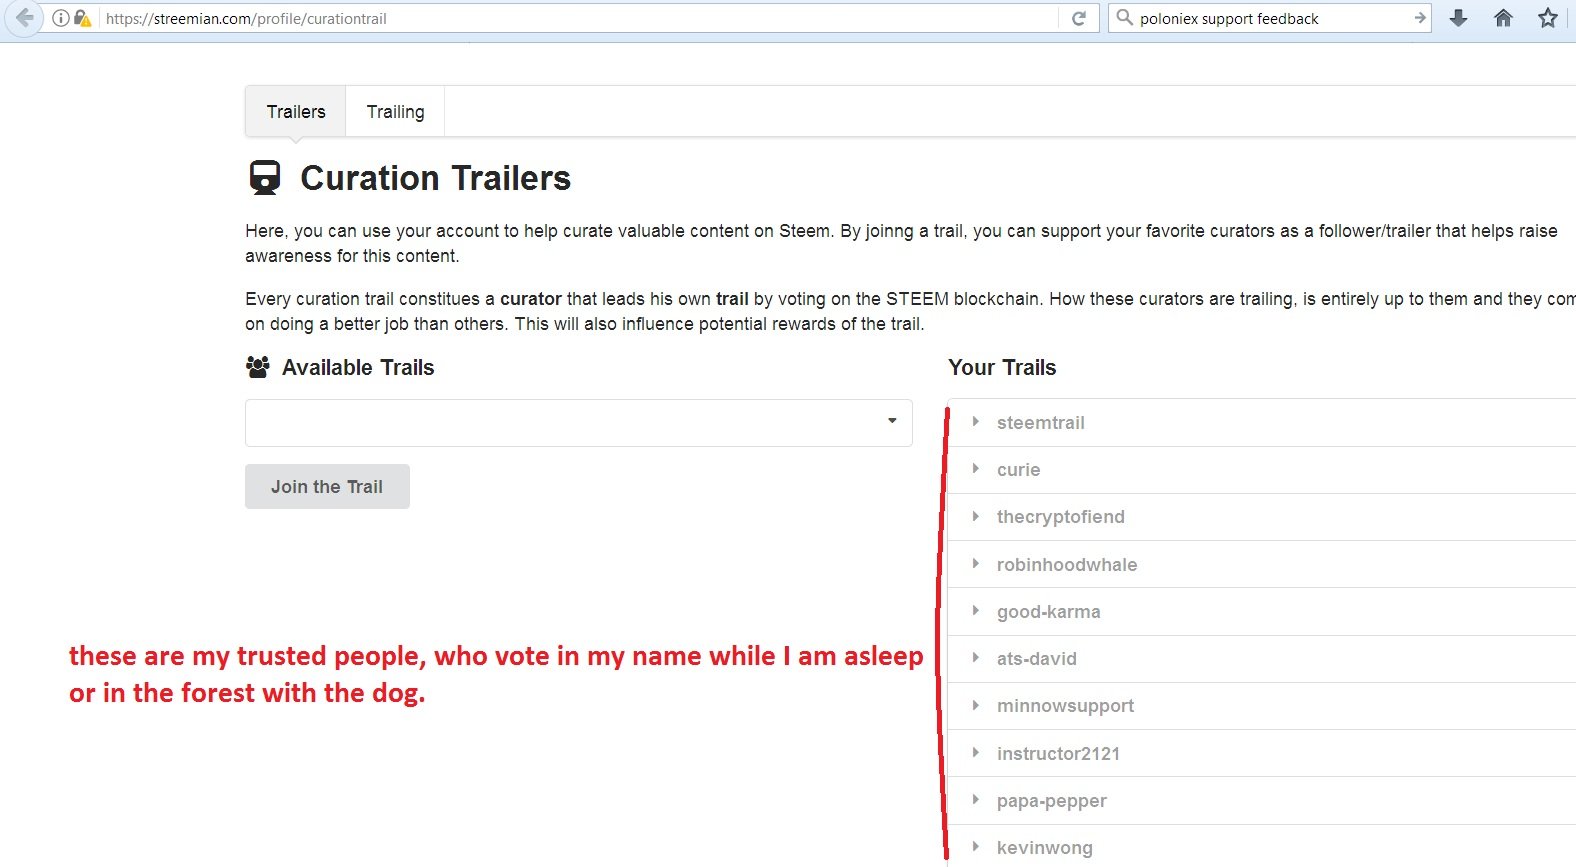Open the lock warning security icon
The height and width of the screenshot is (867, 1576).
(83, 18)
